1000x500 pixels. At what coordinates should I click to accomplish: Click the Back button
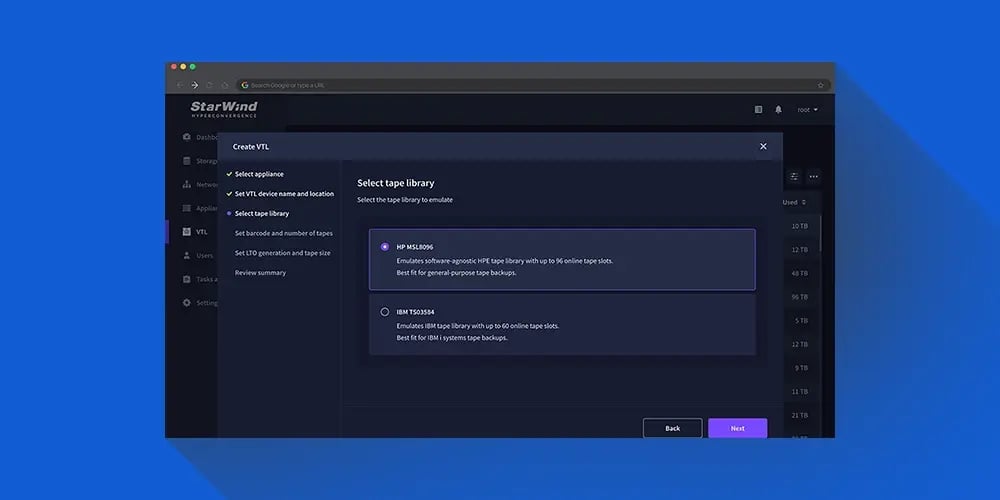672,428
